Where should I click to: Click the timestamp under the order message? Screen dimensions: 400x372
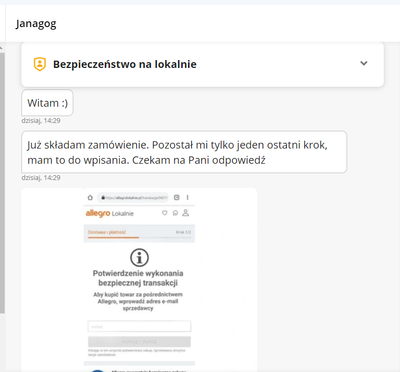click(x=41, y=178)
